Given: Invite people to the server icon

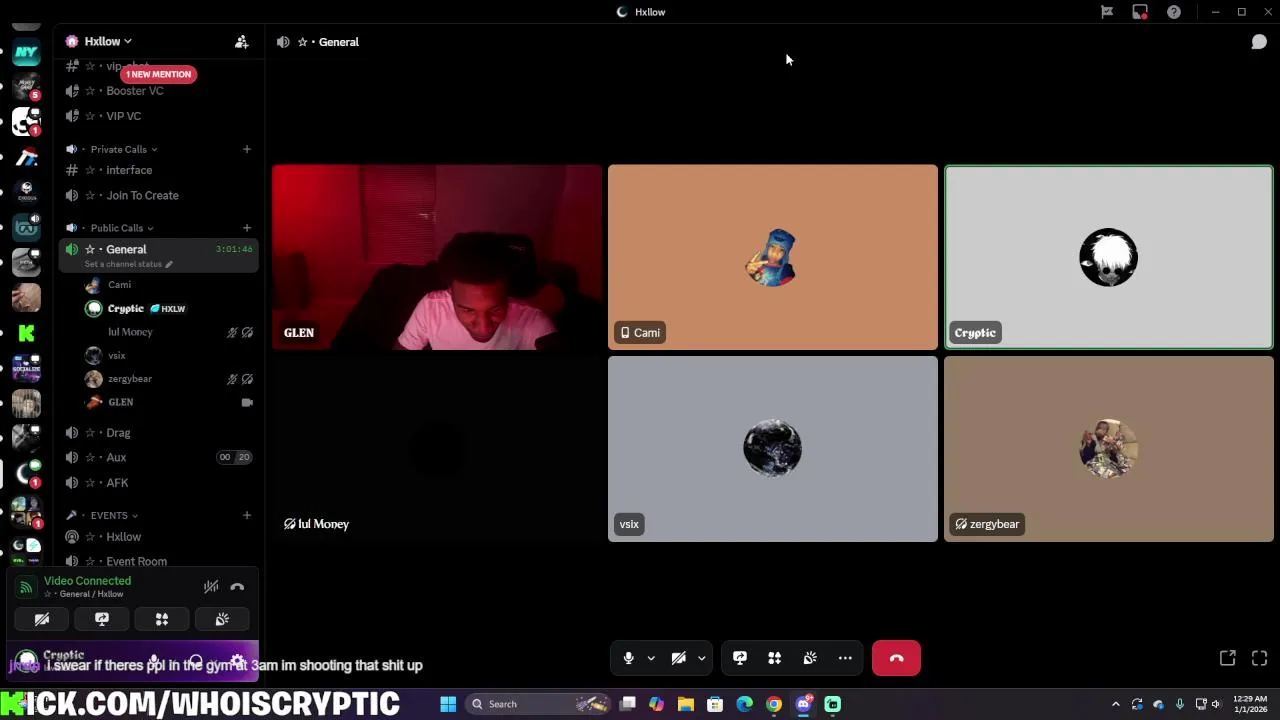Looking at the screenshot, I should (241, 41).
